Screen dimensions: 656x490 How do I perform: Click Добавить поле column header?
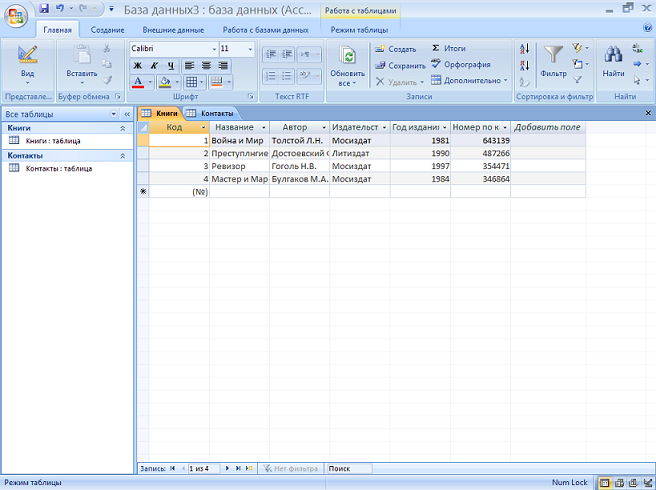(x=548, y=127)
